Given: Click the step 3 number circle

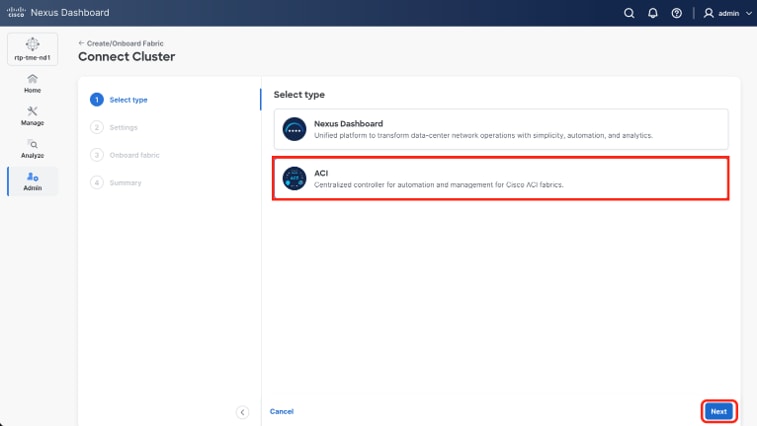Looking at the screenshot, I should click(x=97, y=155).
